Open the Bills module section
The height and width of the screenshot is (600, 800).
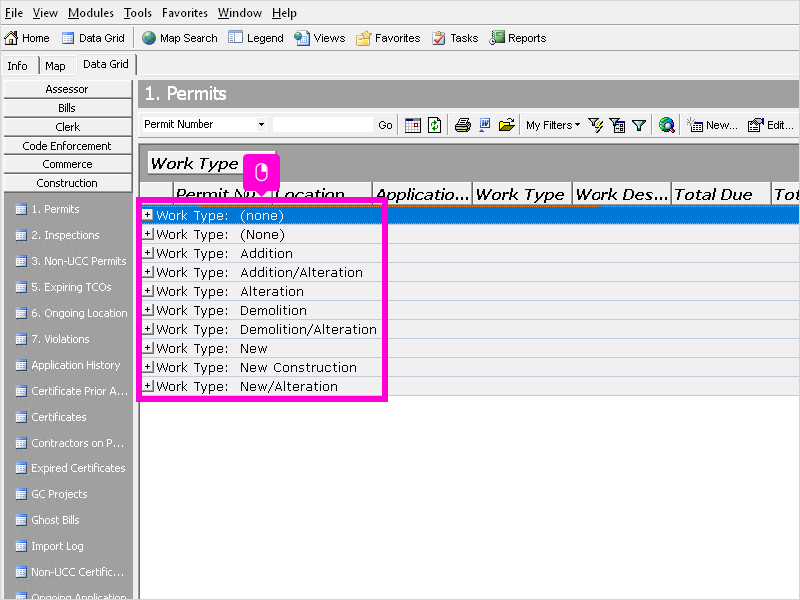coord(67,108)
